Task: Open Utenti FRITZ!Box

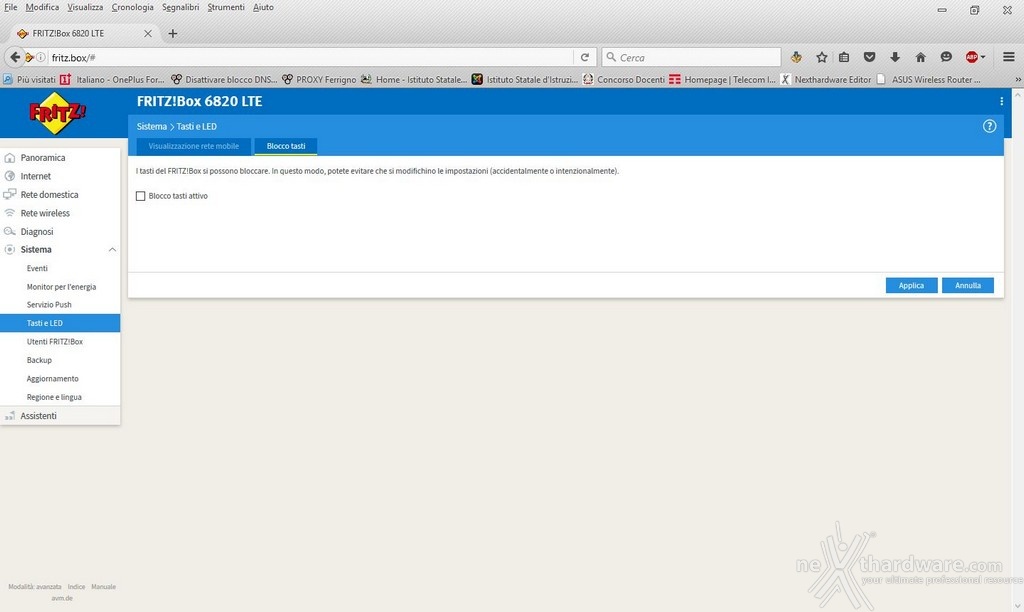Action: coord(55,342)
